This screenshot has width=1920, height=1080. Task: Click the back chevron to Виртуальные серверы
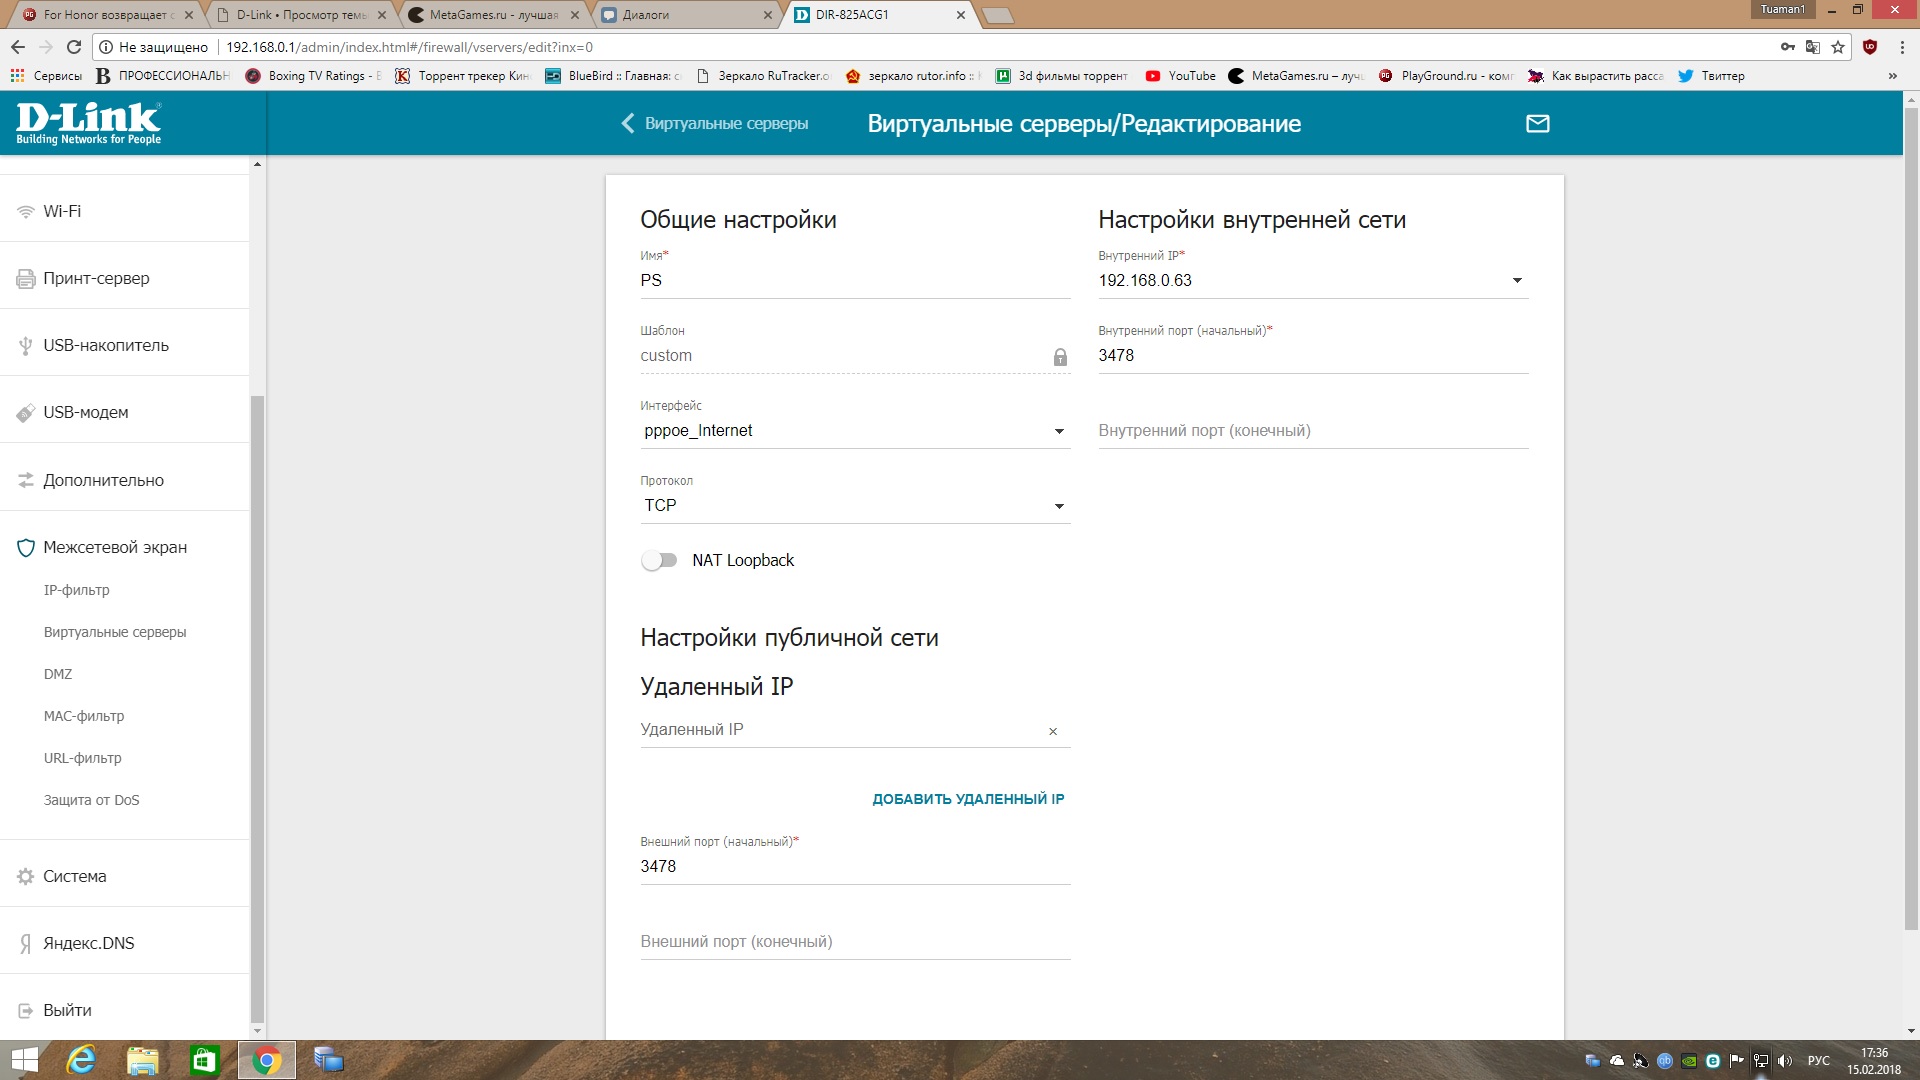pyautogui.click(x=628, y=123)
